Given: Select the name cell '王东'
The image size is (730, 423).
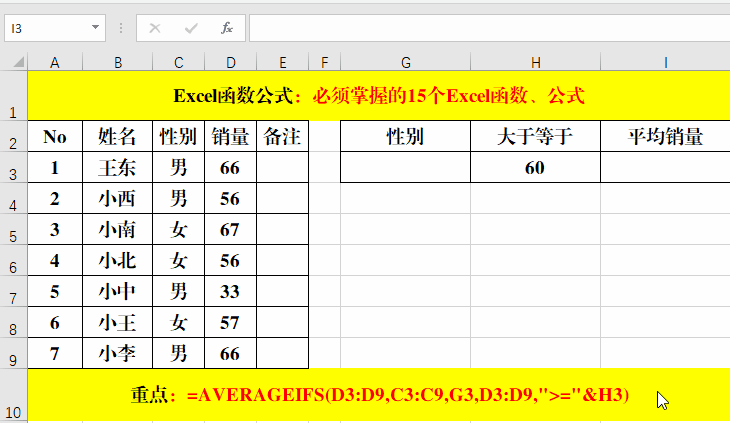Looking at the screenshot, I should click(x=117, y=167).
